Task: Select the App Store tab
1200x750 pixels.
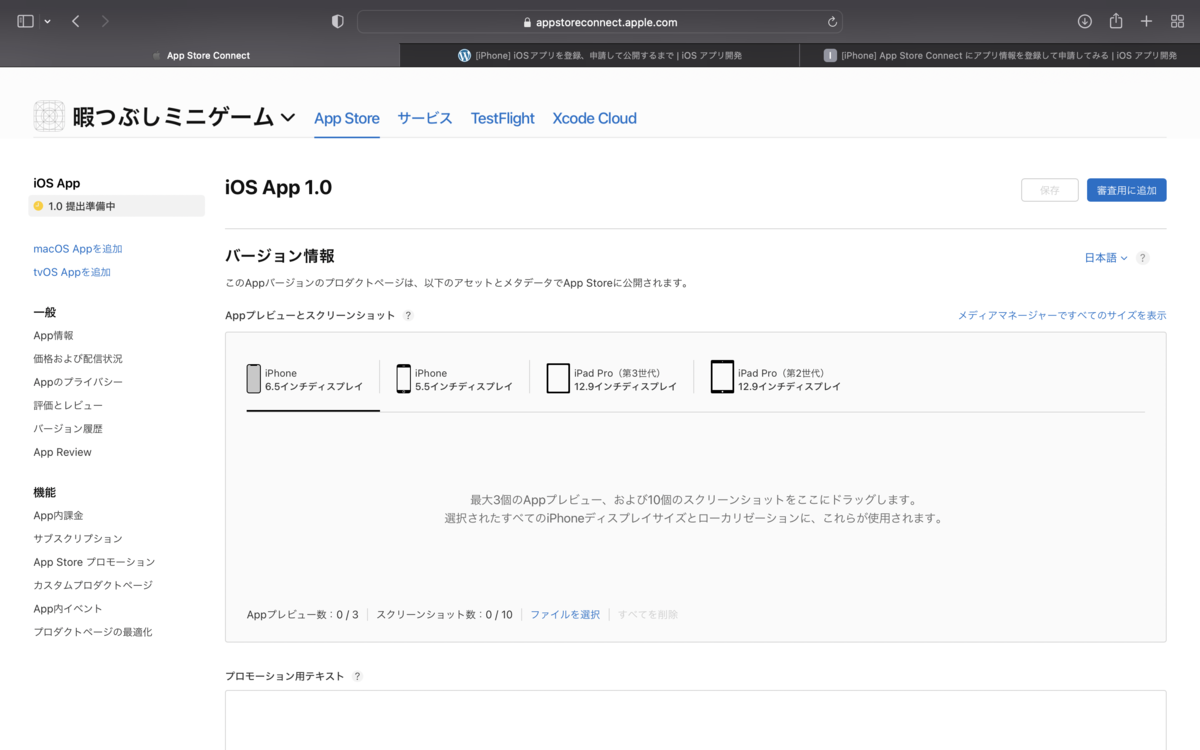Action: click(x=347, y=118)
